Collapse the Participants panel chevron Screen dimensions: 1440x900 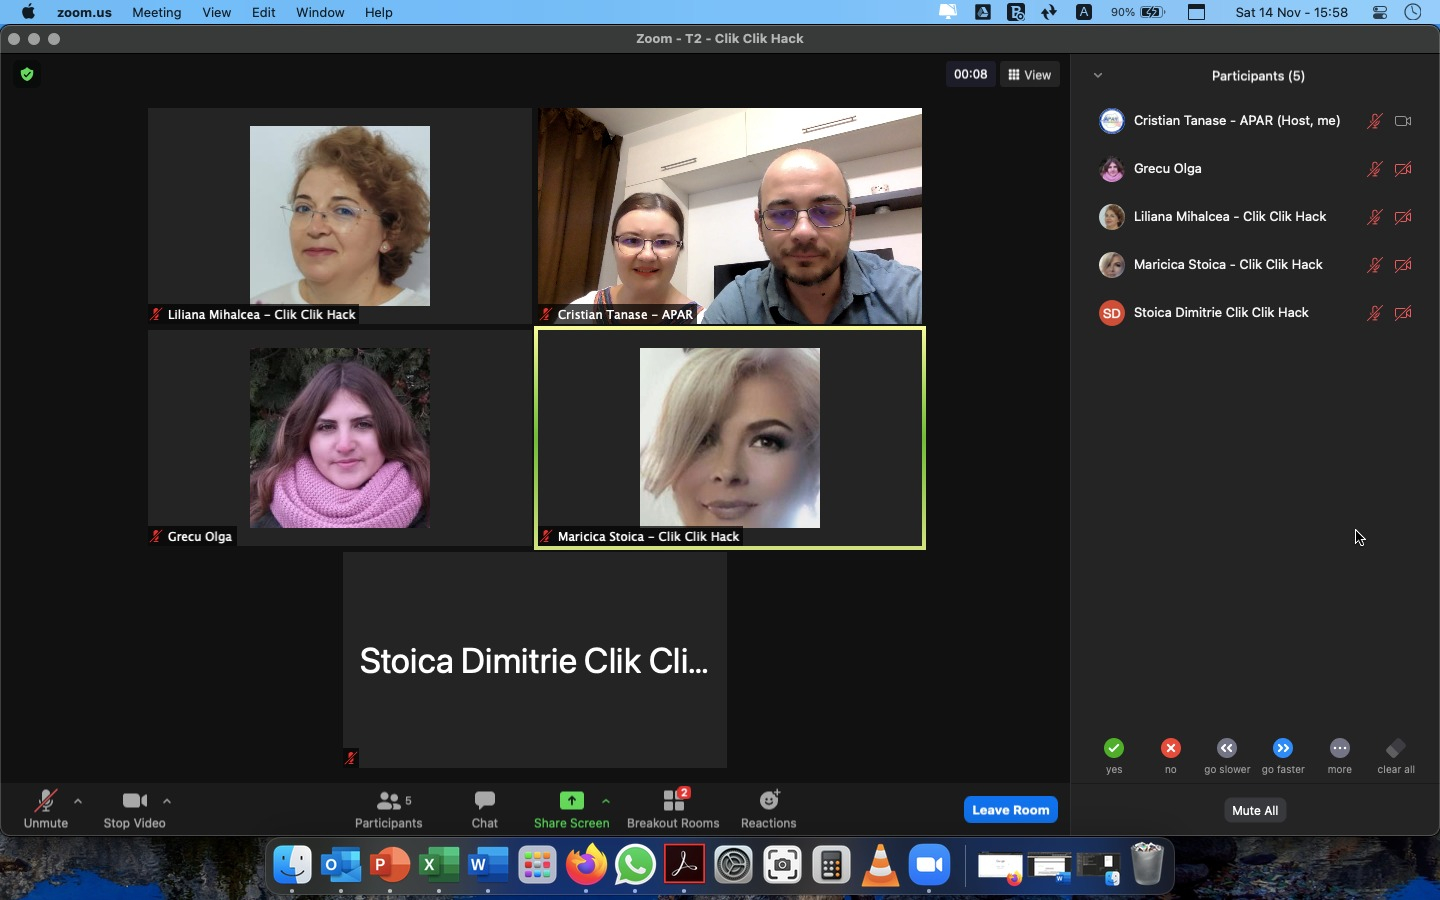pos(1098,76)
